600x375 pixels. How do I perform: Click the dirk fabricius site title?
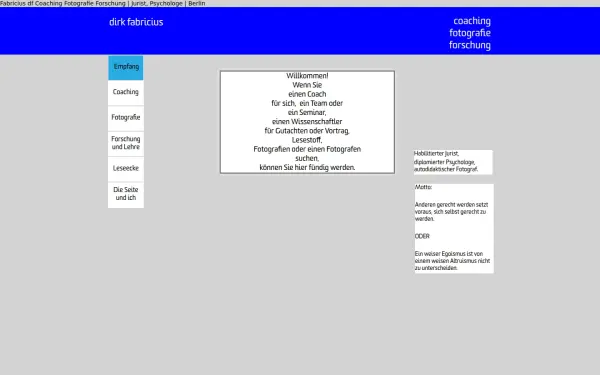pyautogui.click(x=136, y=22)
